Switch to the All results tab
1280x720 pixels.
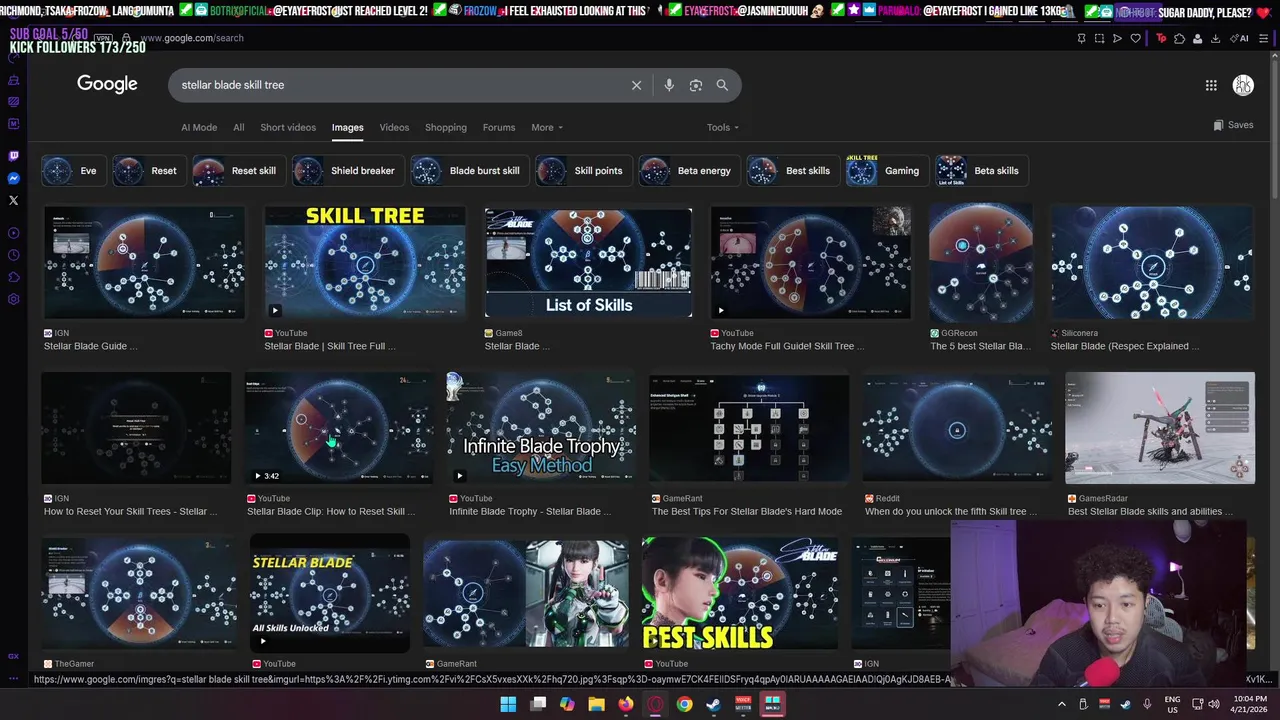[x=238, y=127]
